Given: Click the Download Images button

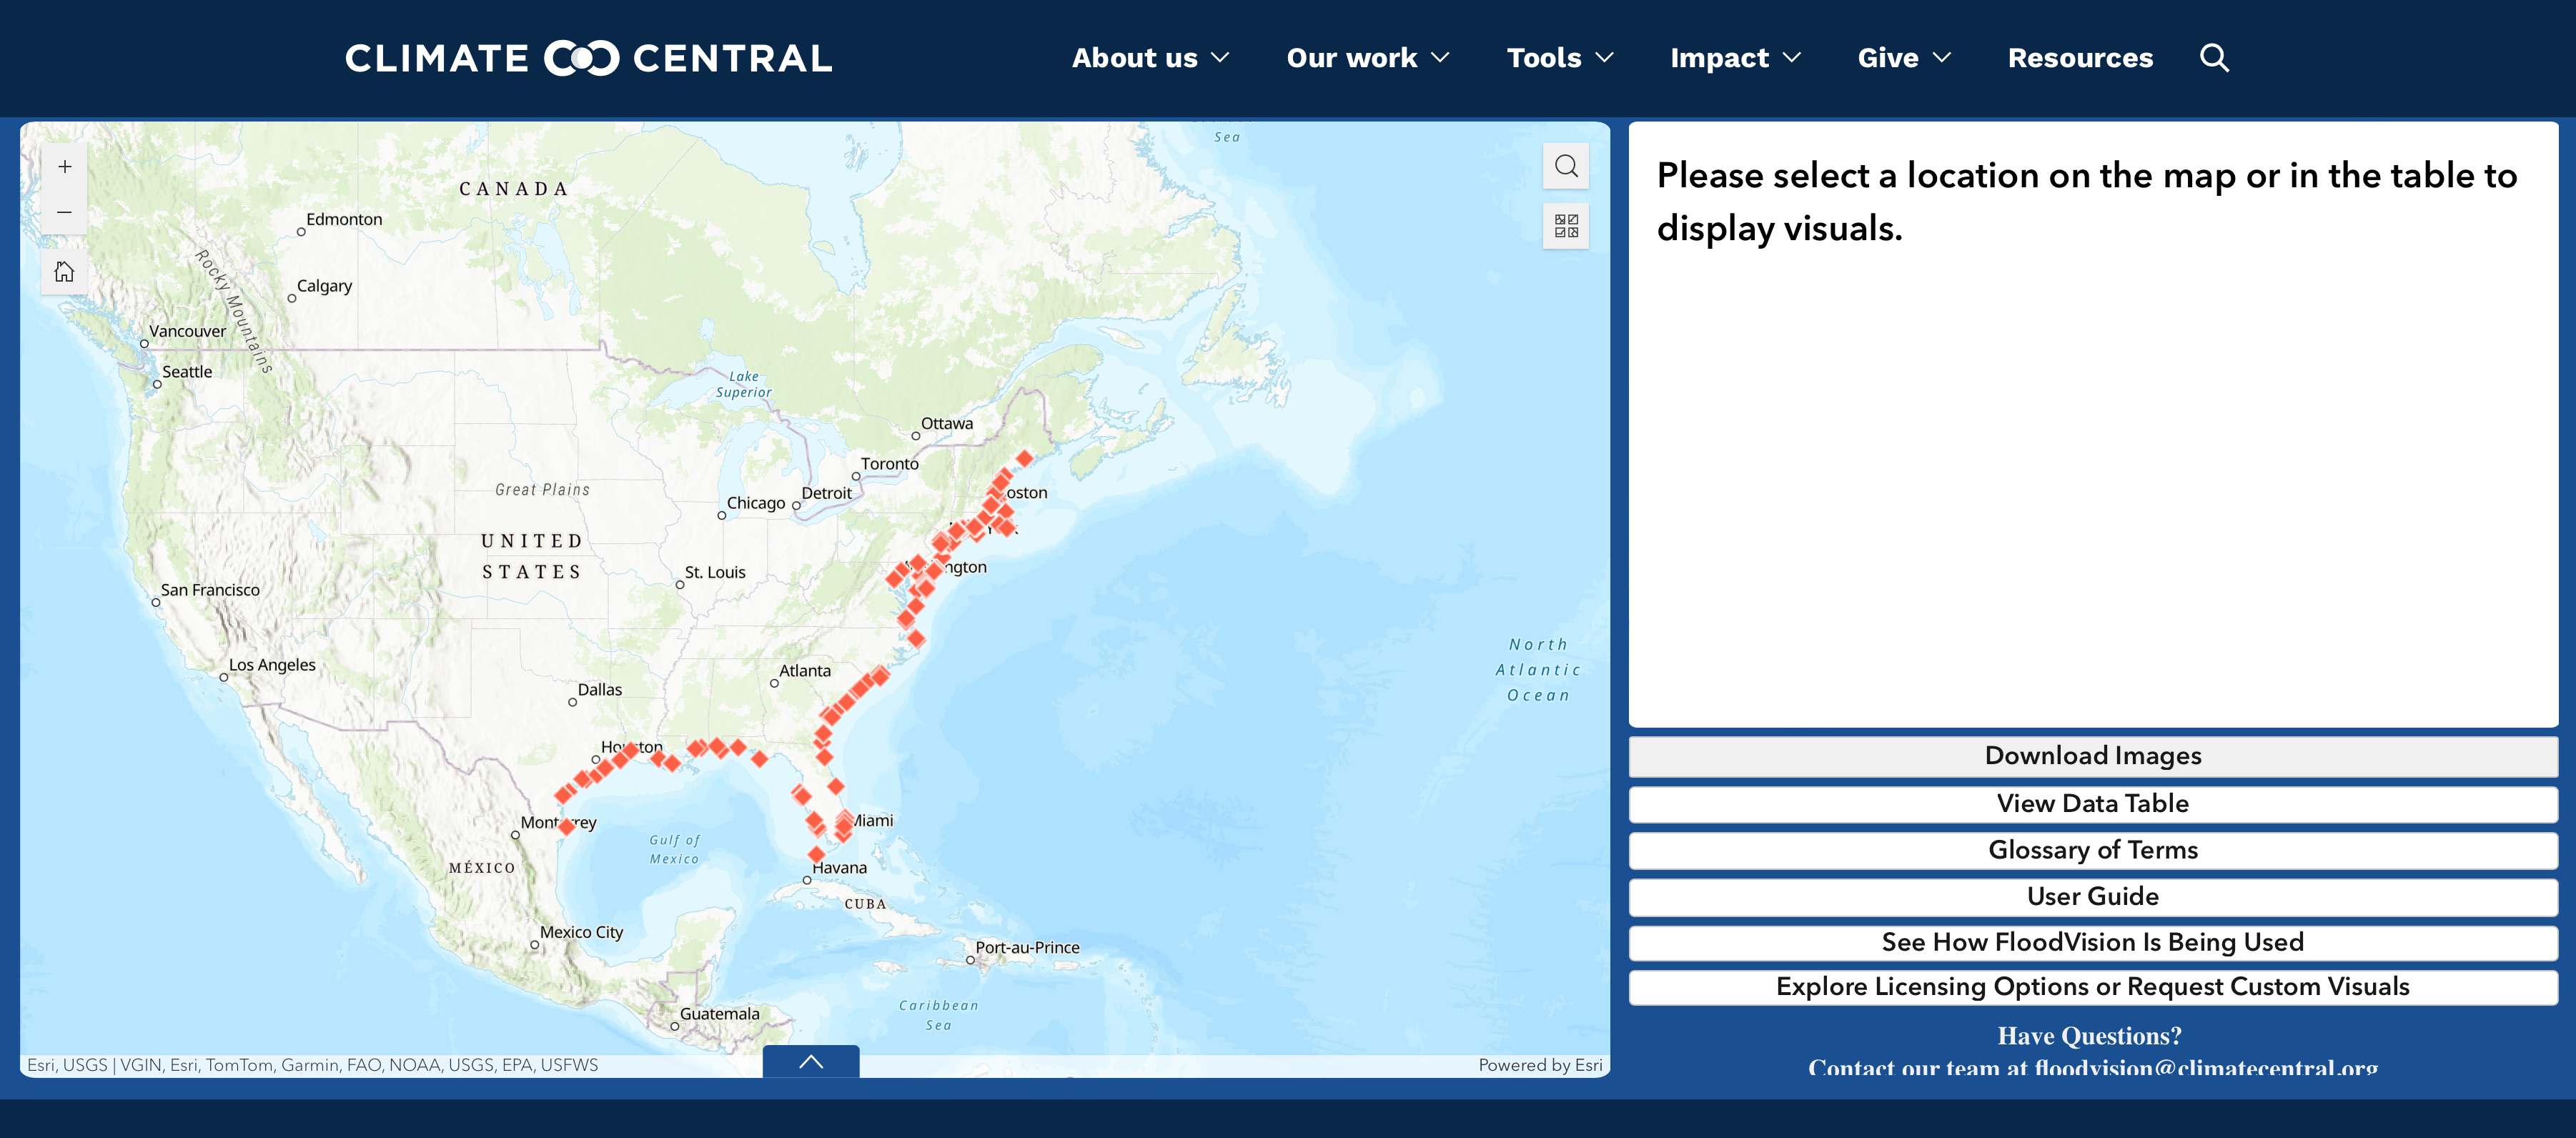Looking at the screenshot, I should click(x=2092, y=756).
